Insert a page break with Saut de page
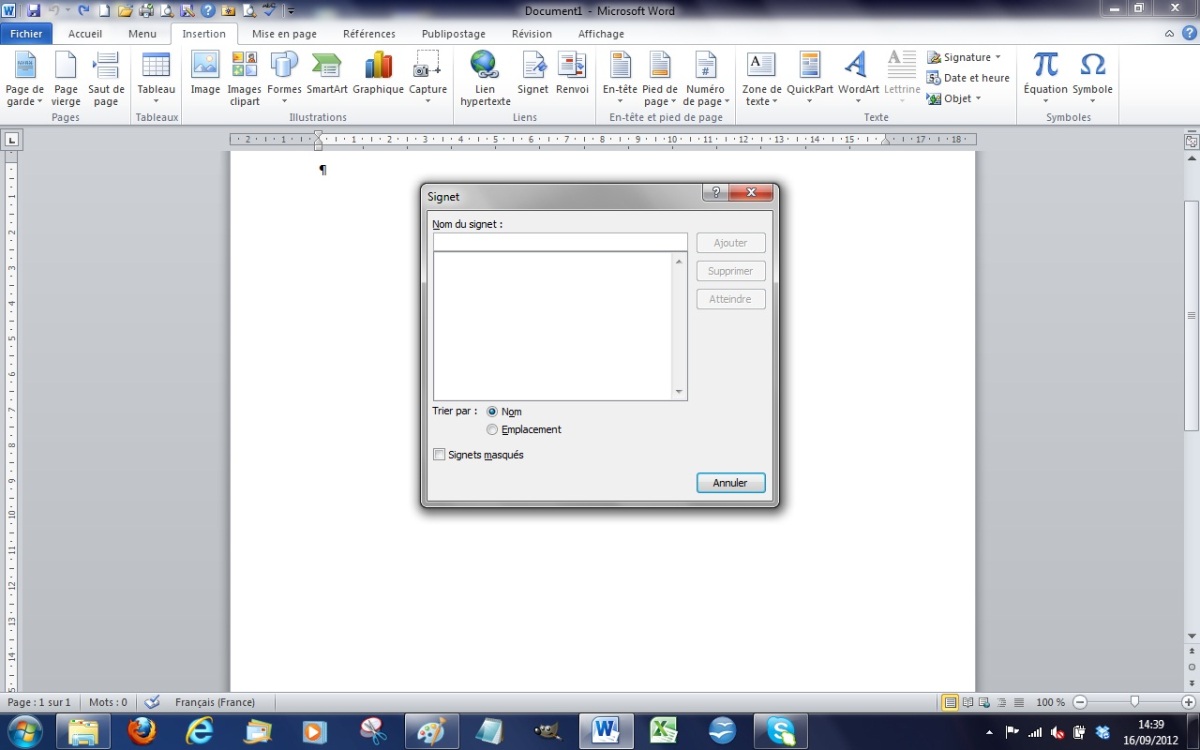Screen dimensions: 1200x750 106,79
